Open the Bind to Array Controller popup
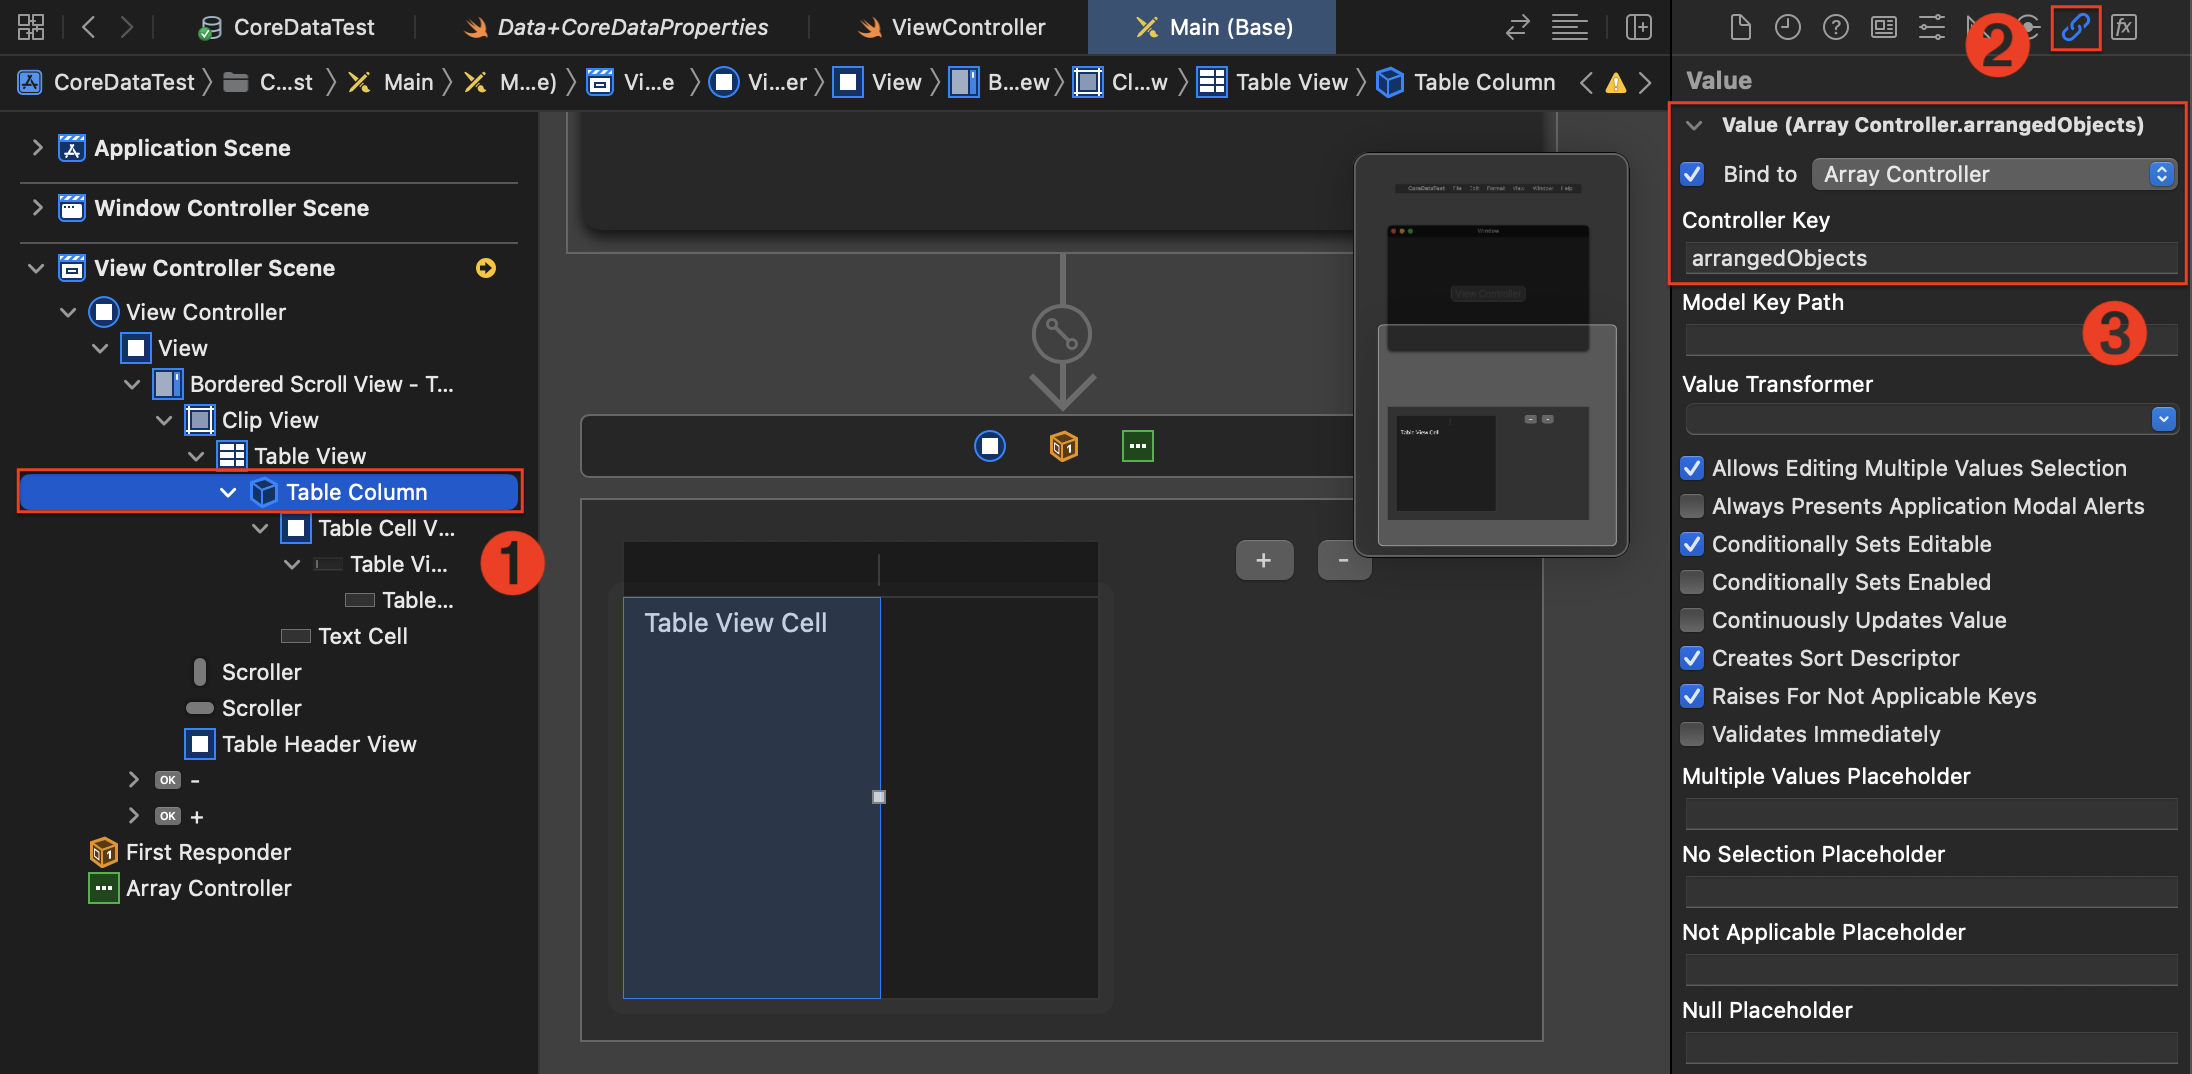 pos(1994,174)
